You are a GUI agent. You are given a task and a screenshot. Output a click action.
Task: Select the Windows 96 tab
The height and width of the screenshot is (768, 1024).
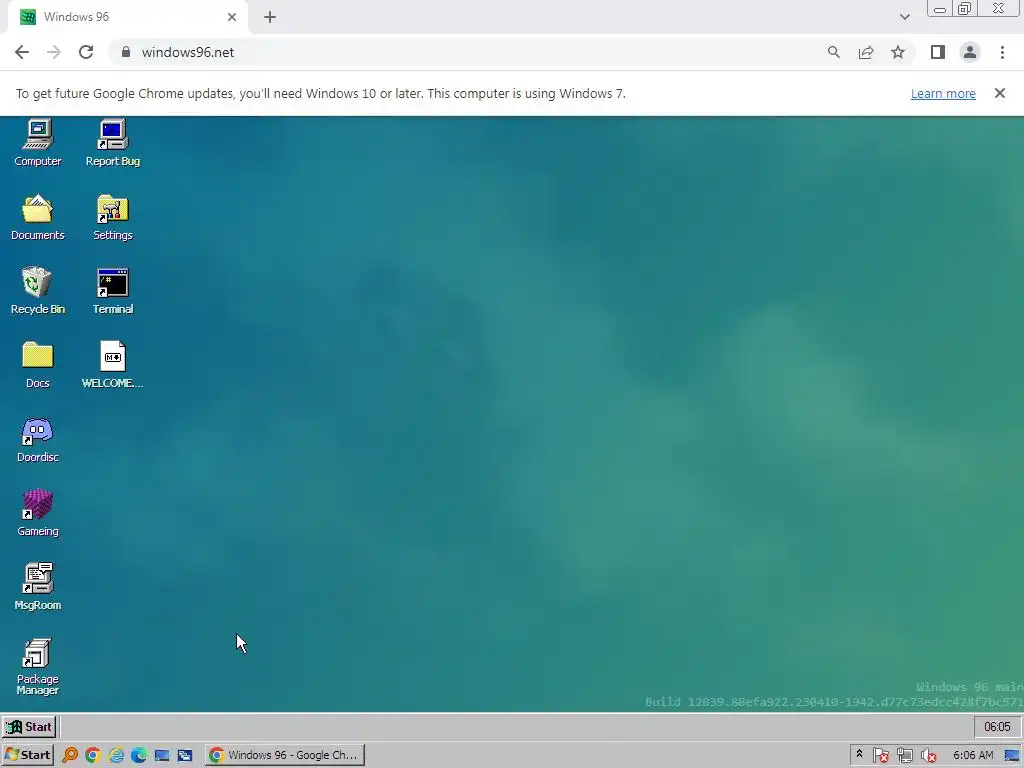click(x=127, y=17)
